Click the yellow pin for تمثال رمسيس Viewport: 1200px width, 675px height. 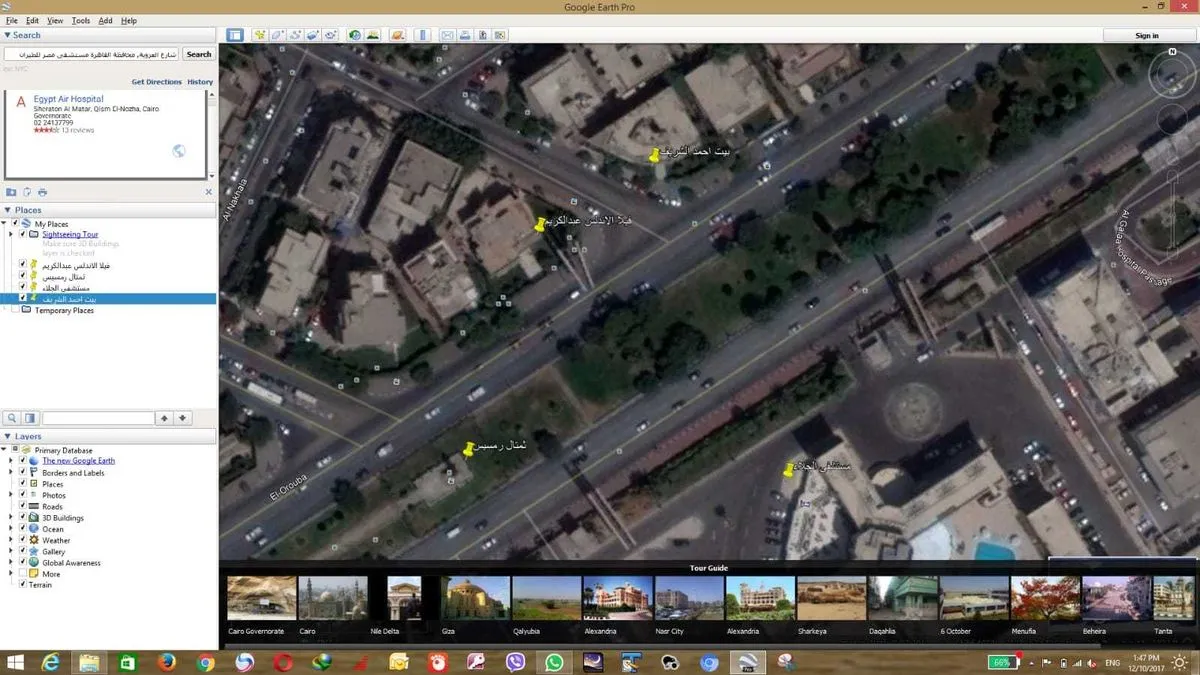[x=468, y=449]
